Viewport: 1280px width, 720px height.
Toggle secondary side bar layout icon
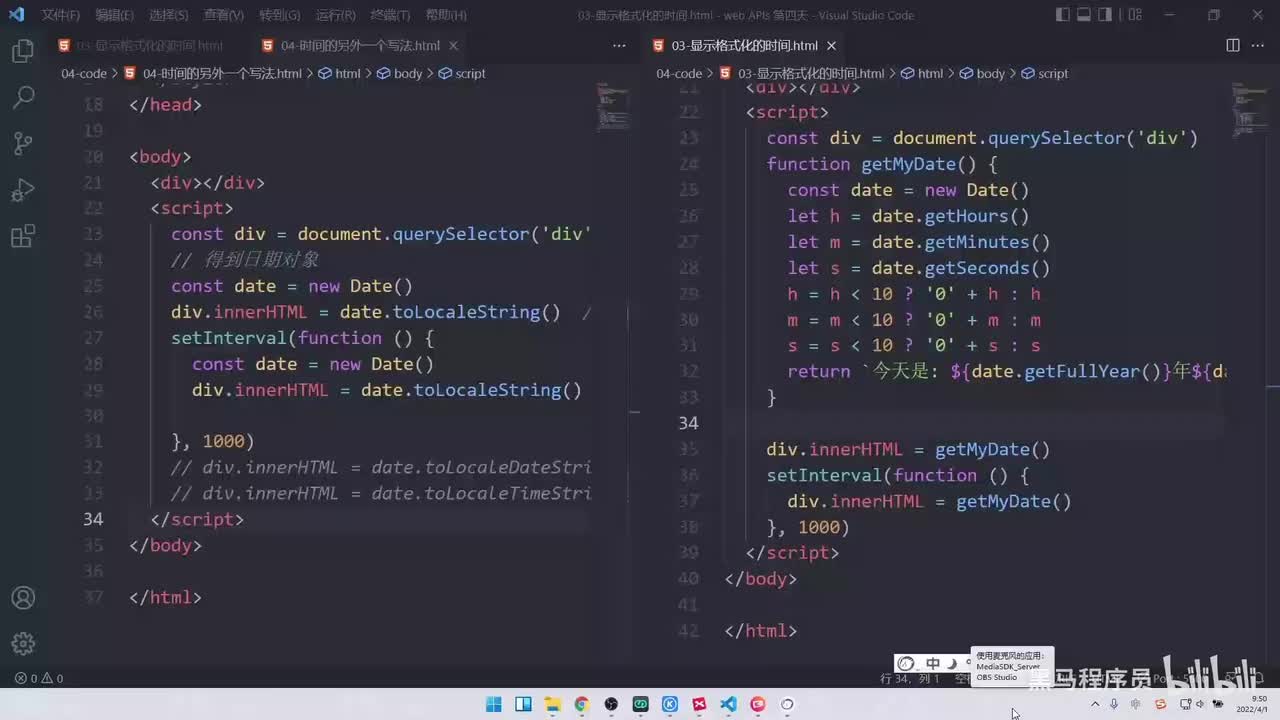[1105, 15]
